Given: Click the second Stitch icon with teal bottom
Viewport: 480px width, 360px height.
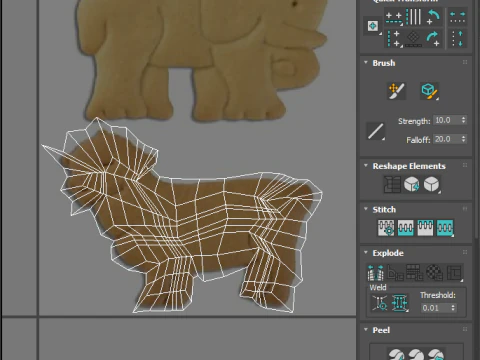Looking at the screenshot, I should pyautogui.click(x=406, y=228).
